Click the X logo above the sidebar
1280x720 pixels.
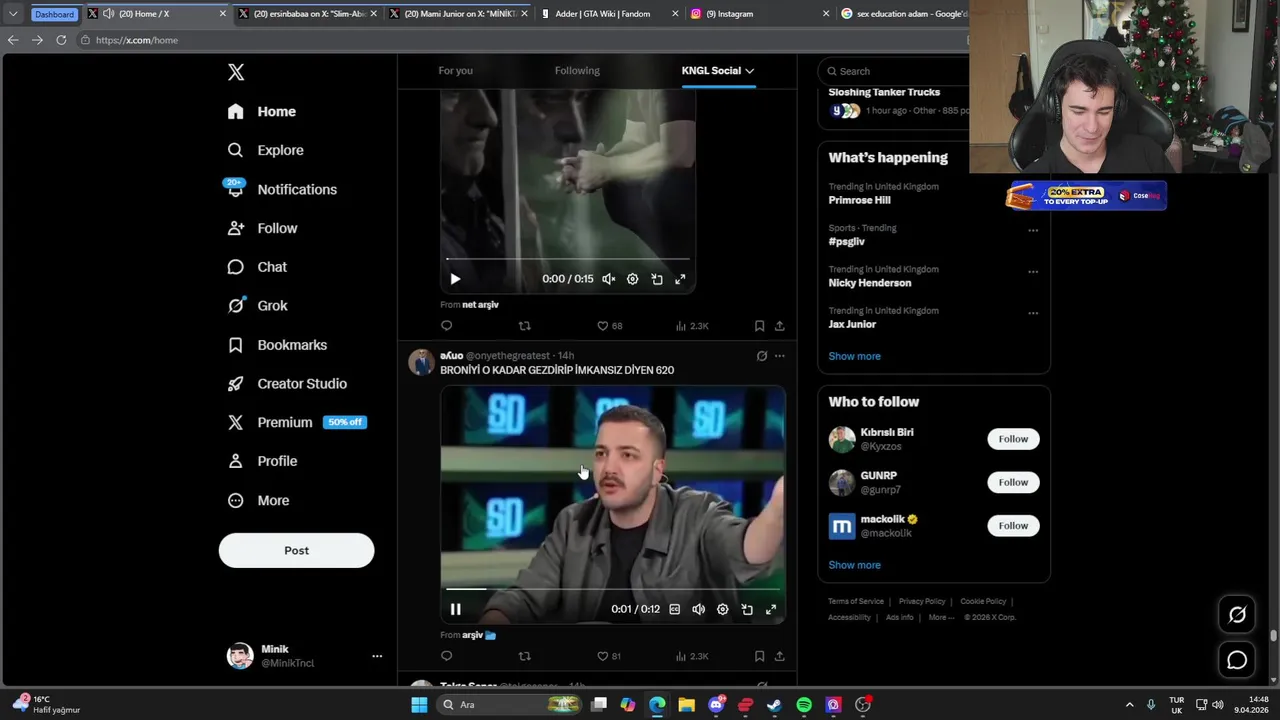[236, 72]
